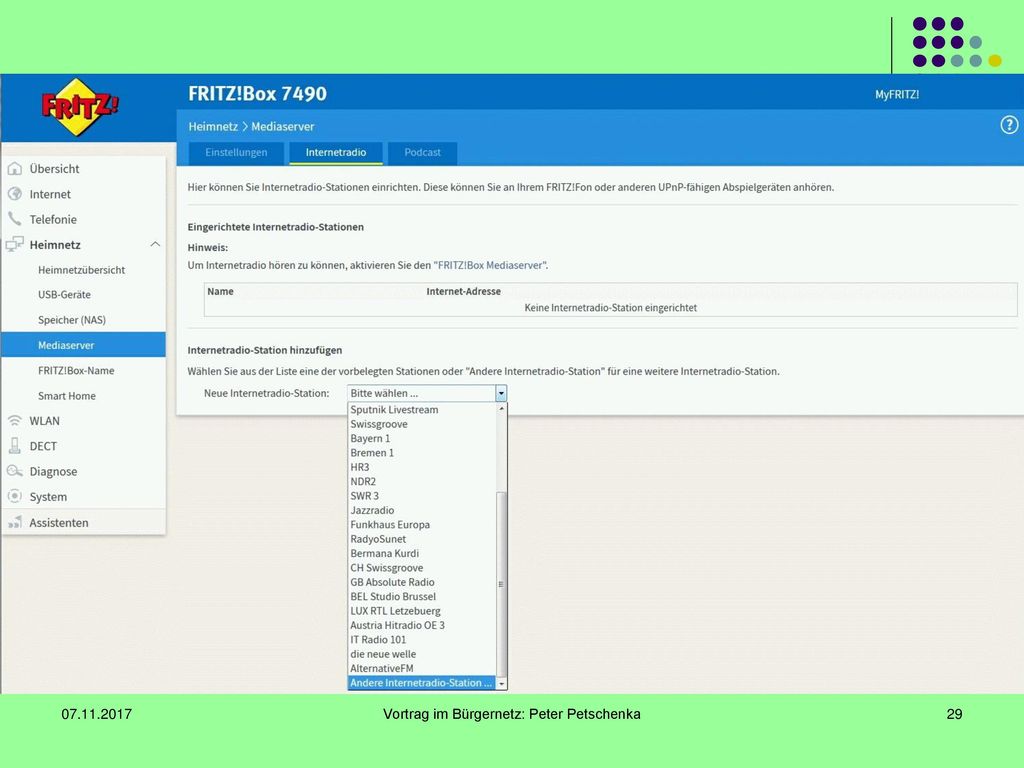Follow the "FRITZ!Box Mediaserver" link

coord(490,265)
